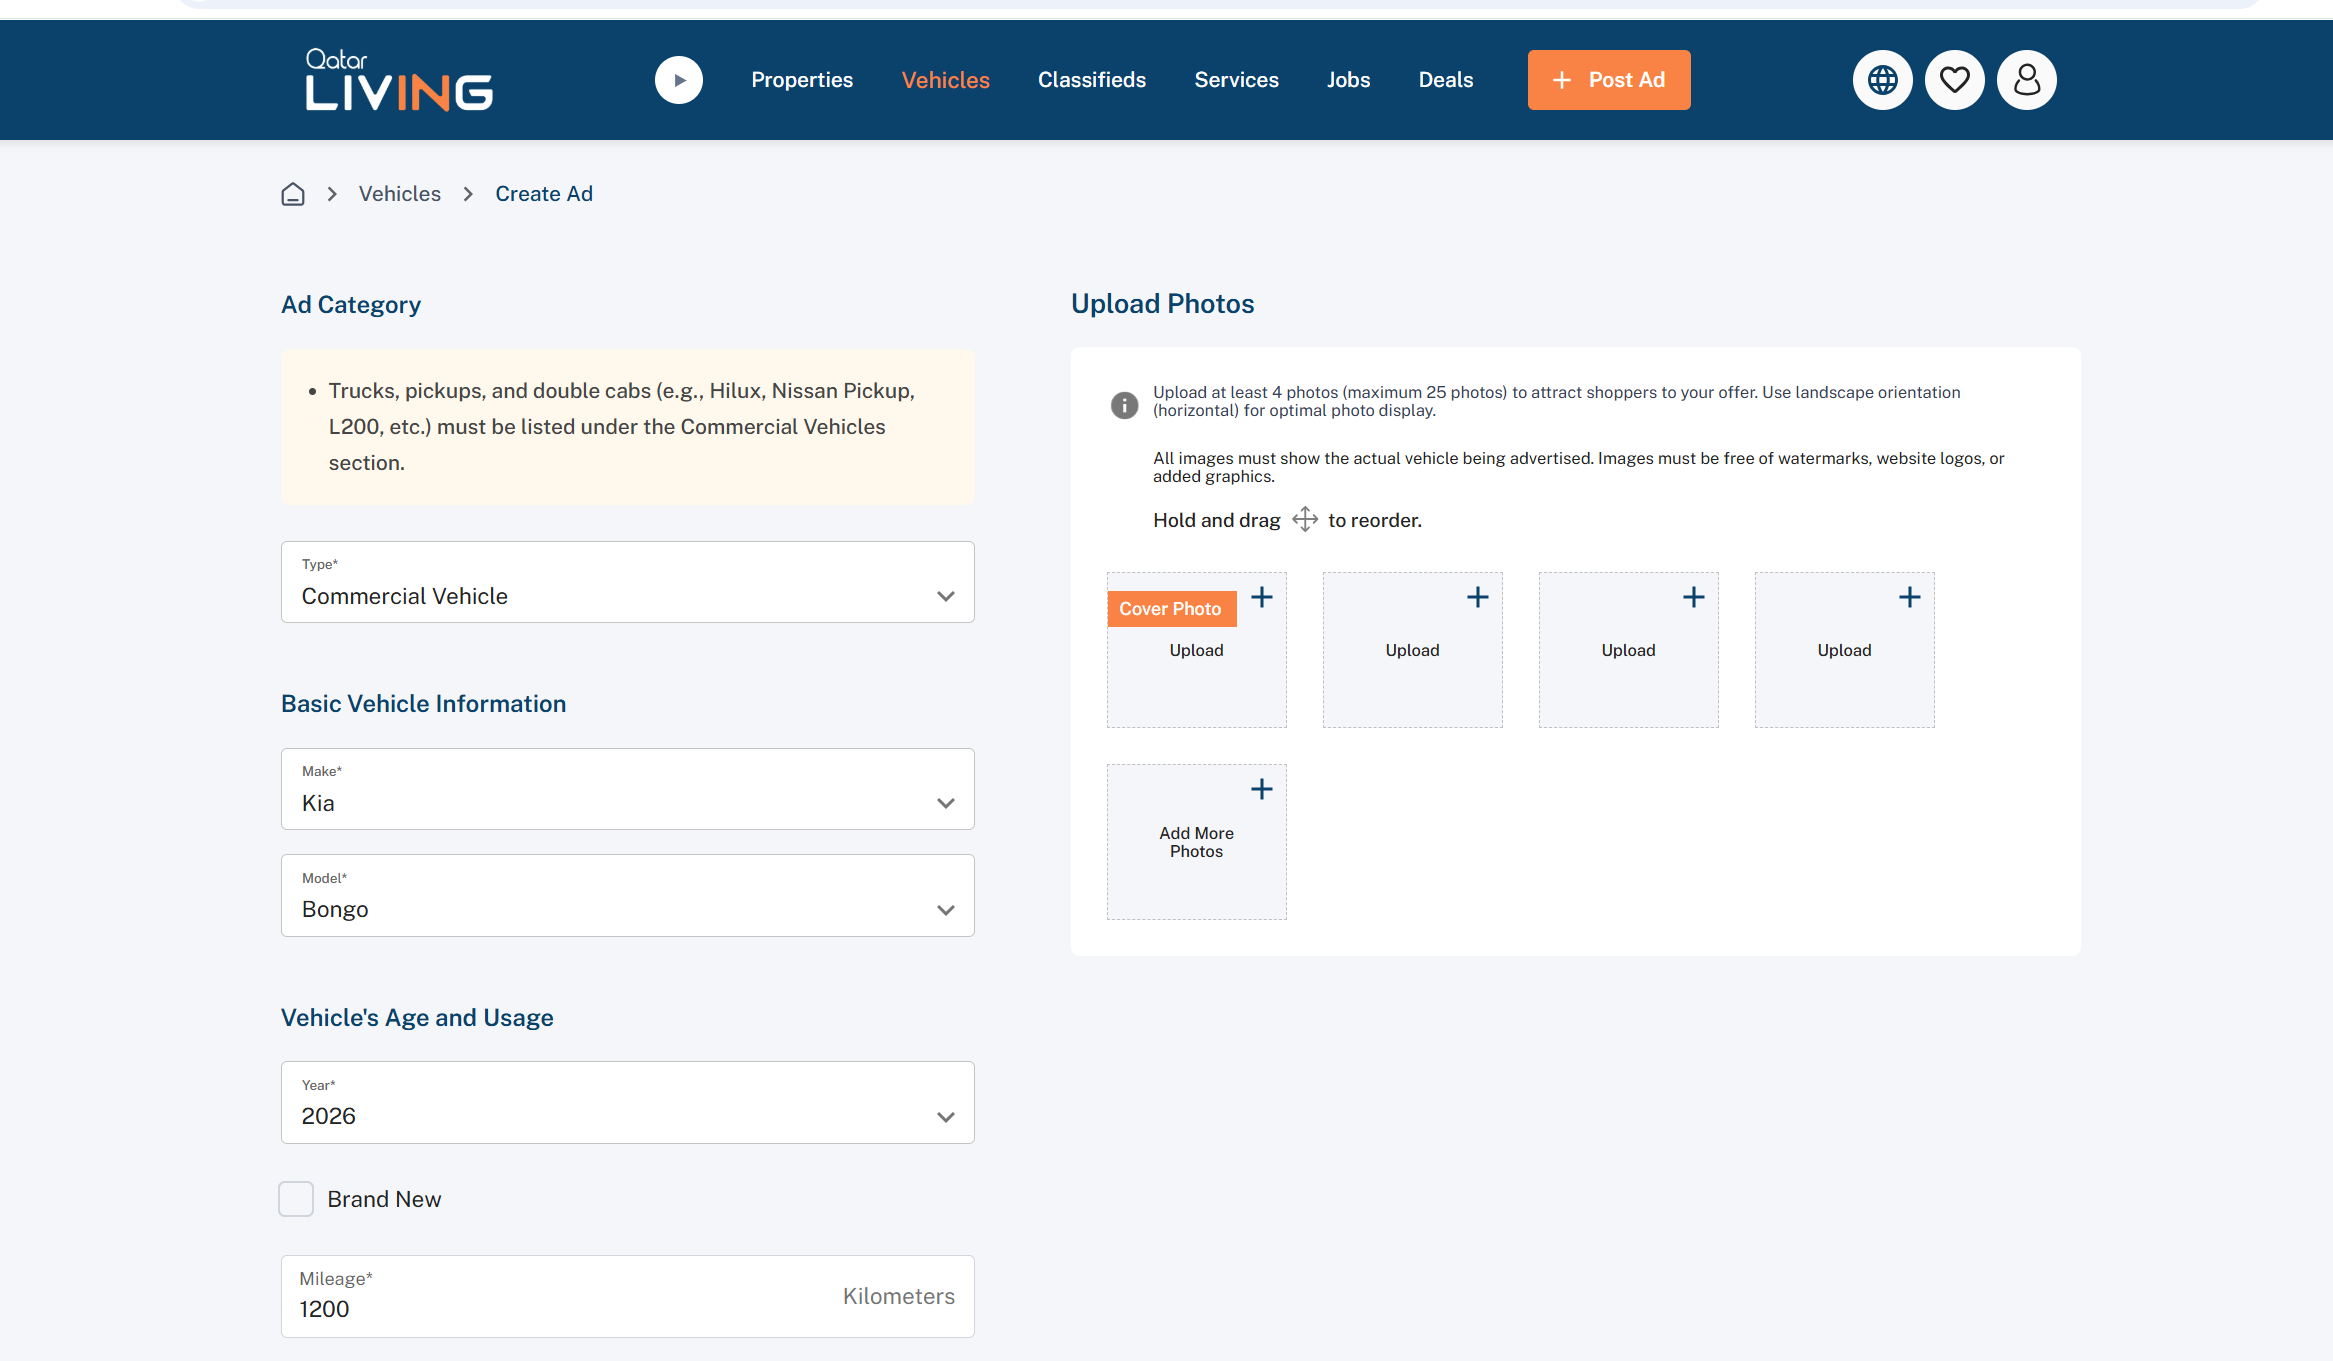Click plus icon on Cover Photo slot
This screenshot has width=2333, height=1361.
[1262, 597]
